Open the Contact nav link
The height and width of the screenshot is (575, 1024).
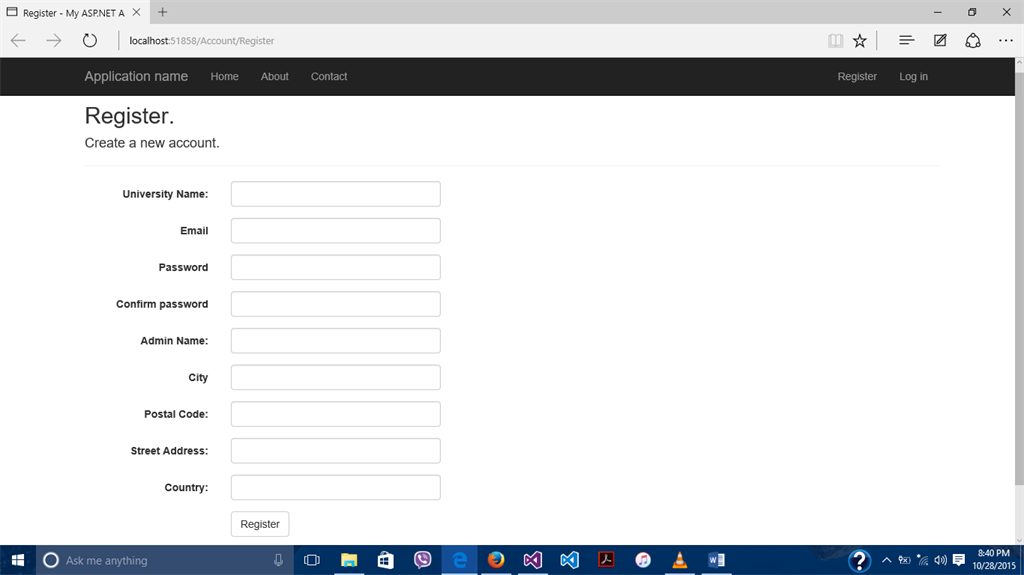coord(328,76)
